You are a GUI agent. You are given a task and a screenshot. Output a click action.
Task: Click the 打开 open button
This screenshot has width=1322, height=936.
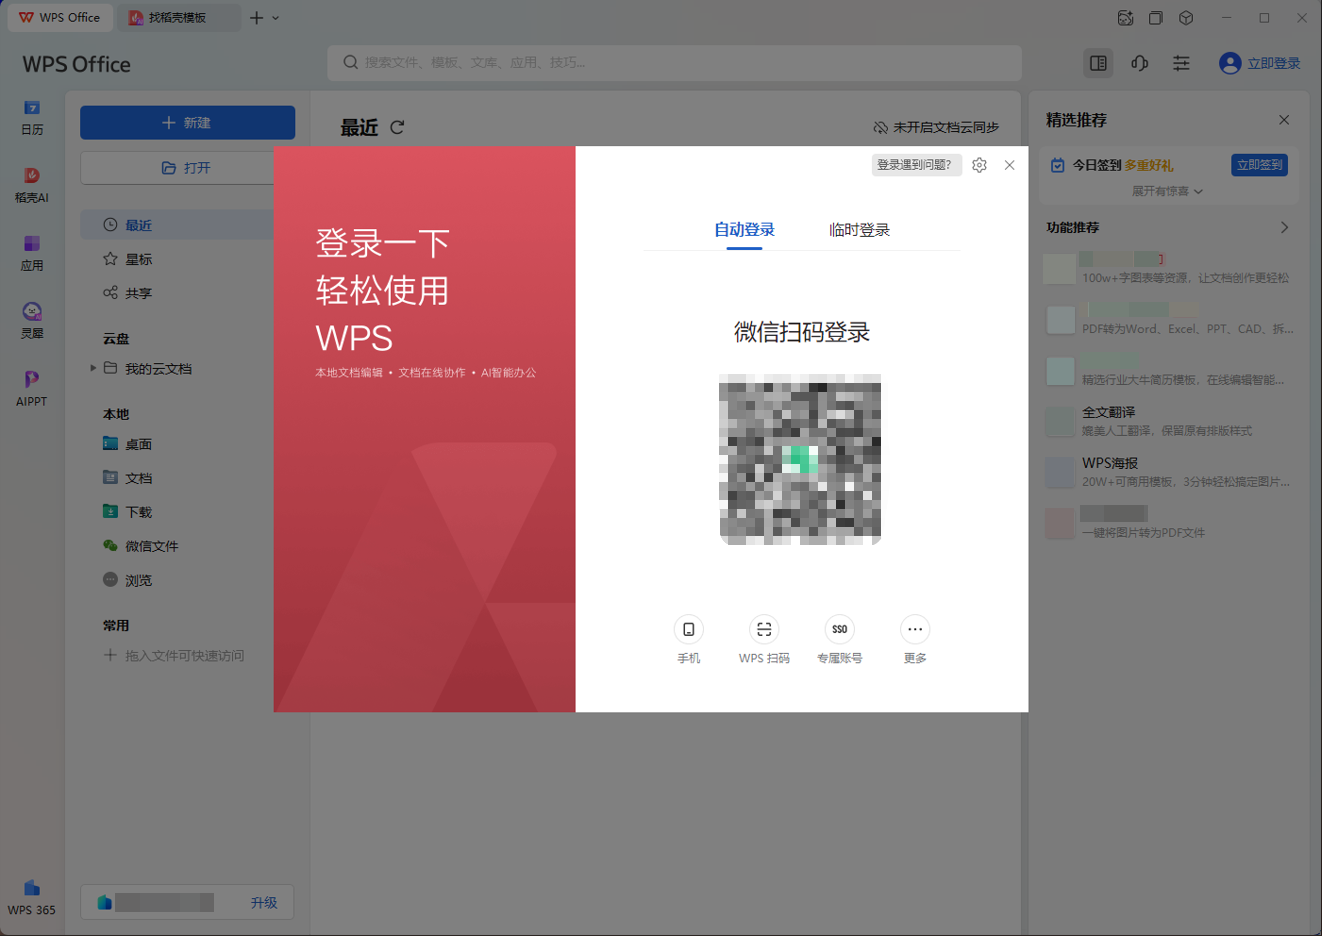point(187,168)
